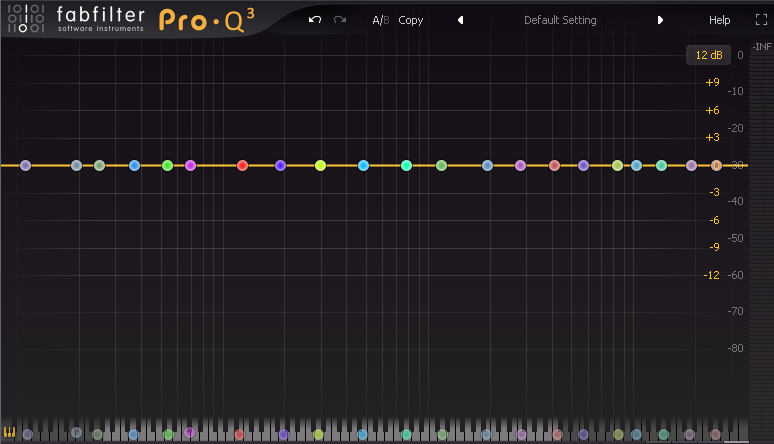This screenshot has height=444, width=774.
Task: Toggle full screen mode icon
Action: [x=761, y=20]
